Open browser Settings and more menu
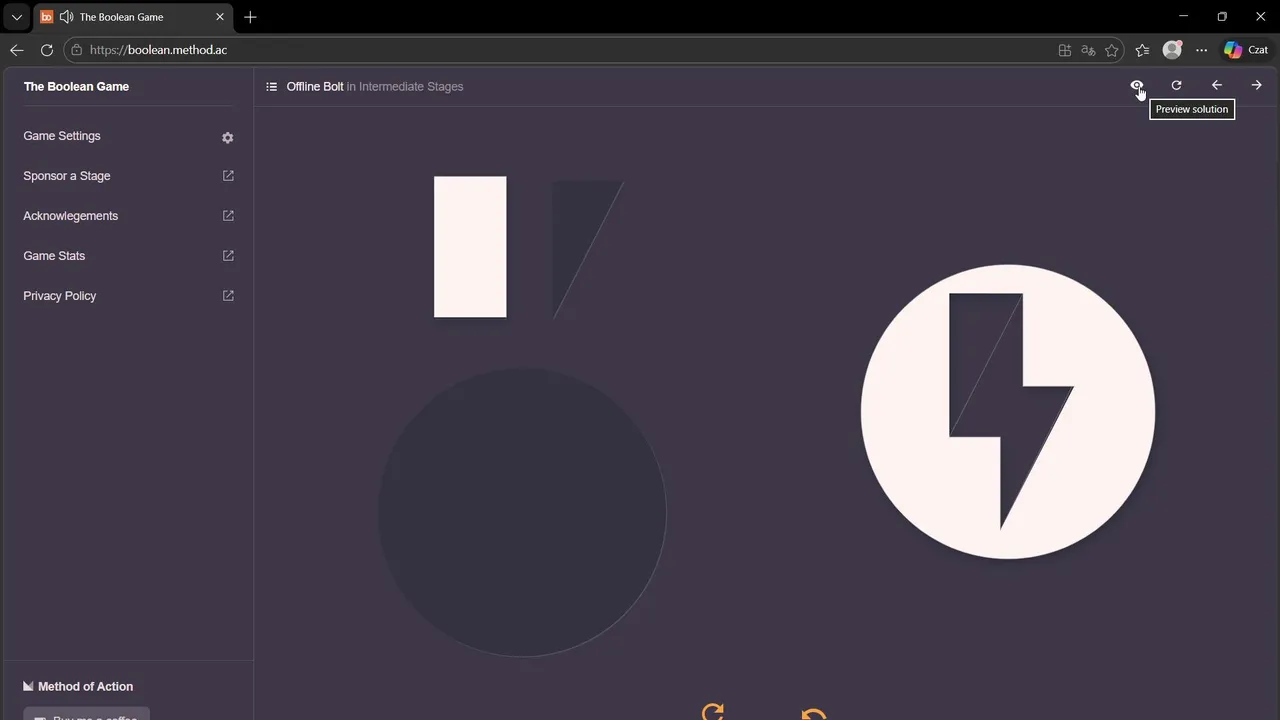 (1202, 50)
